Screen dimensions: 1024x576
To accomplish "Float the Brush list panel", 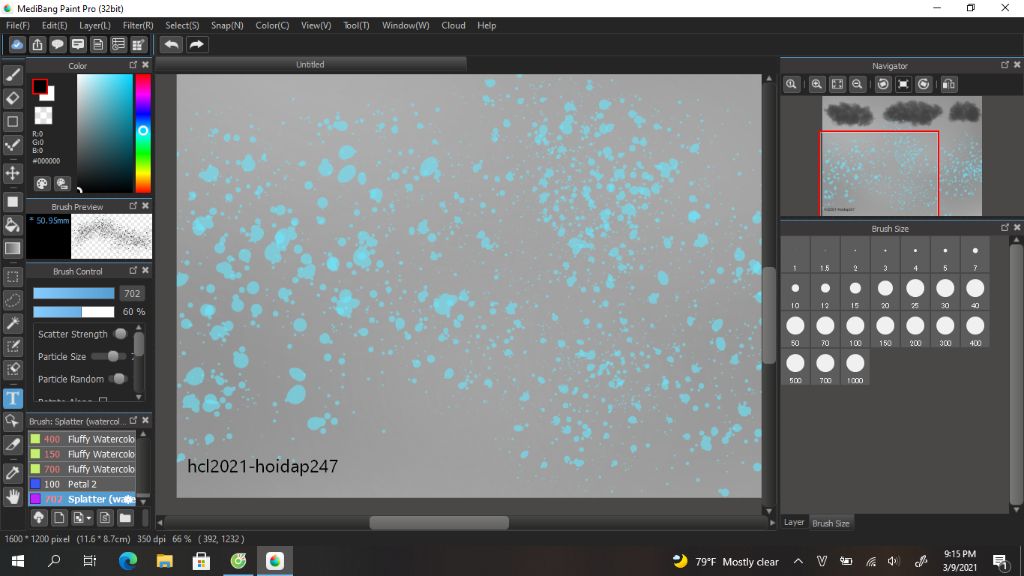I will click(133, 421).
